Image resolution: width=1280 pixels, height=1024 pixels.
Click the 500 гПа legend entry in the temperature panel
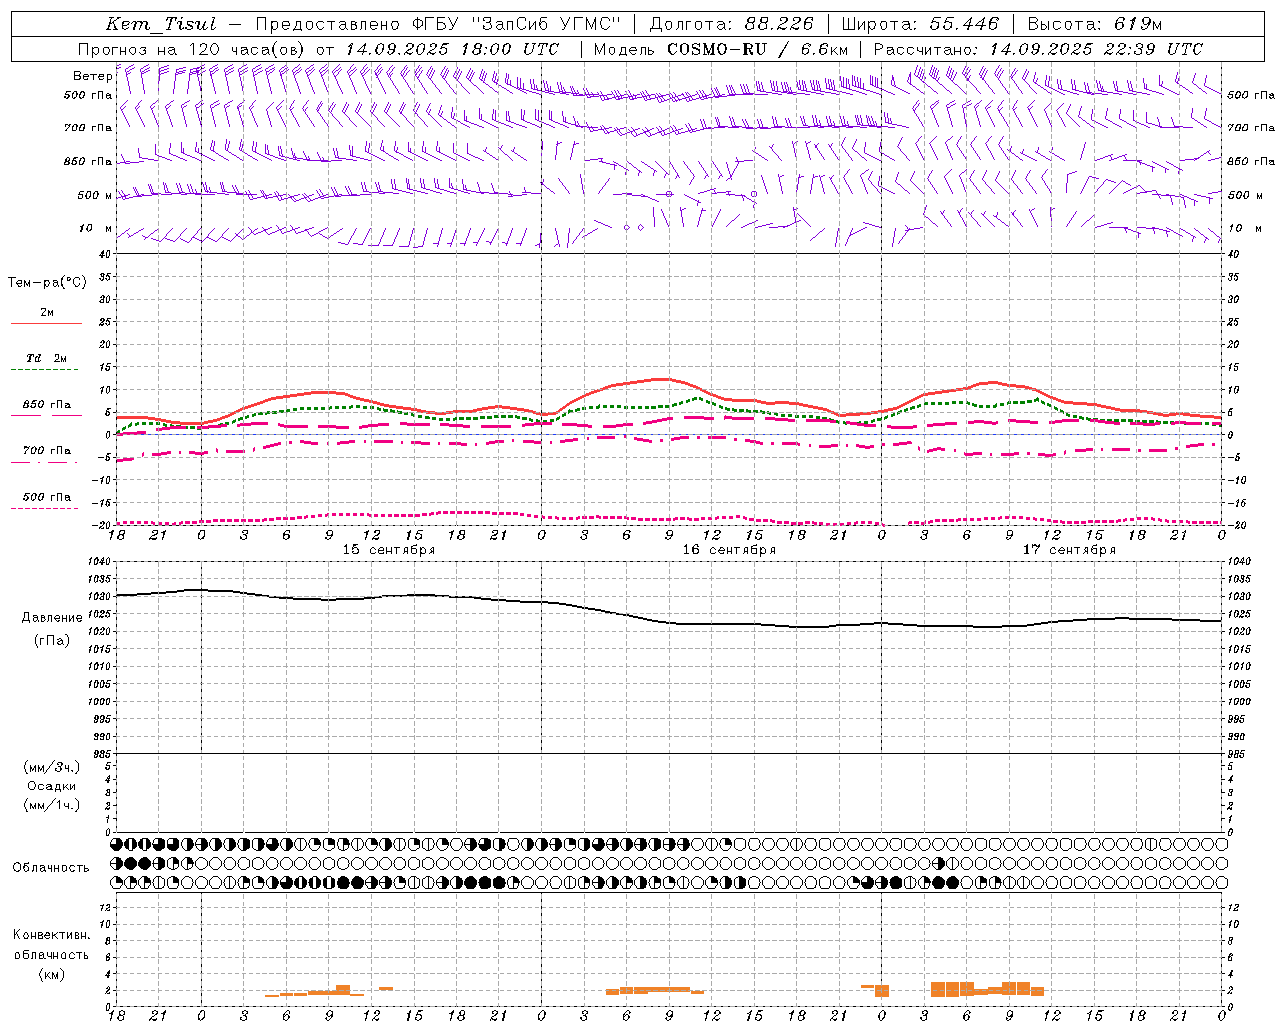click(x=46, y=497)
